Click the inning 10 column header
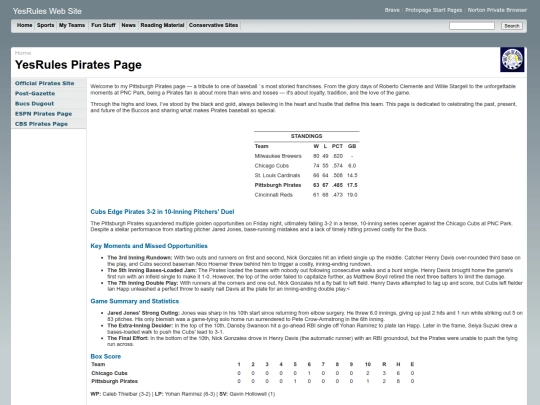540x405 pixels. click(x=368, y=364)
